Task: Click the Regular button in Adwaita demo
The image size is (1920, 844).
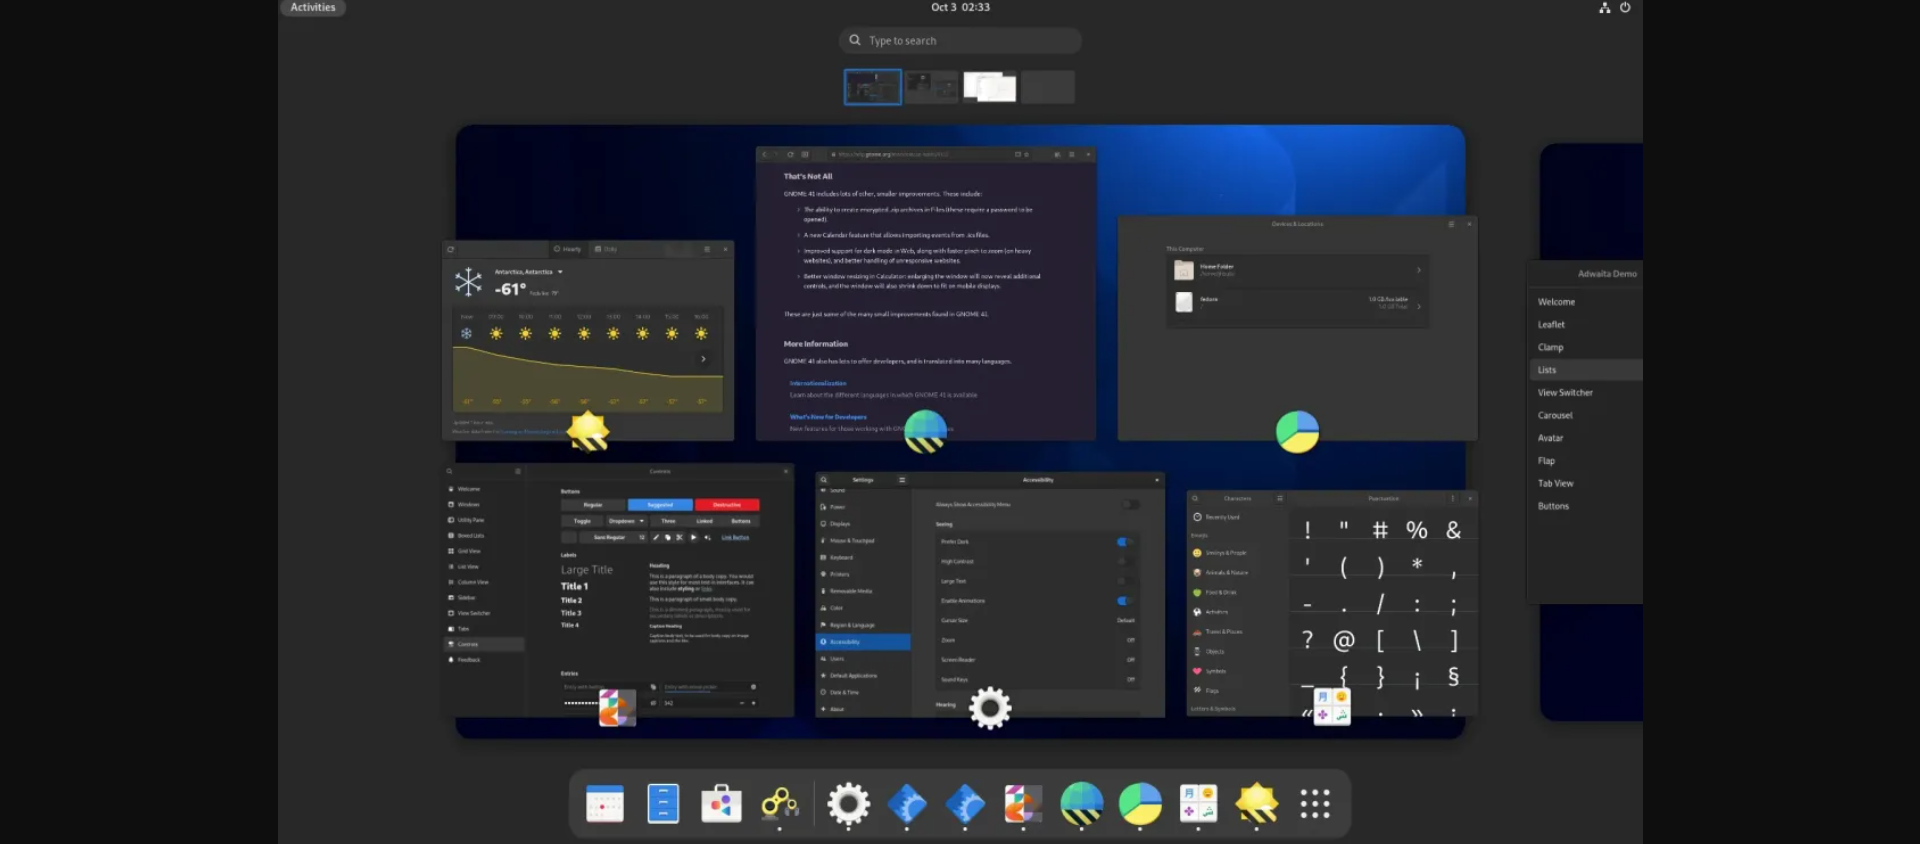Action: point(593,505)
